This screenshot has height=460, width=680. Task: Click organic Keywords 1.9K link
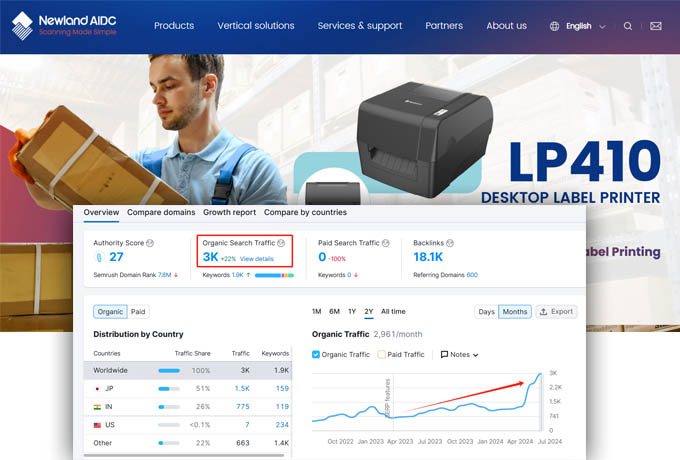point(238,275)
